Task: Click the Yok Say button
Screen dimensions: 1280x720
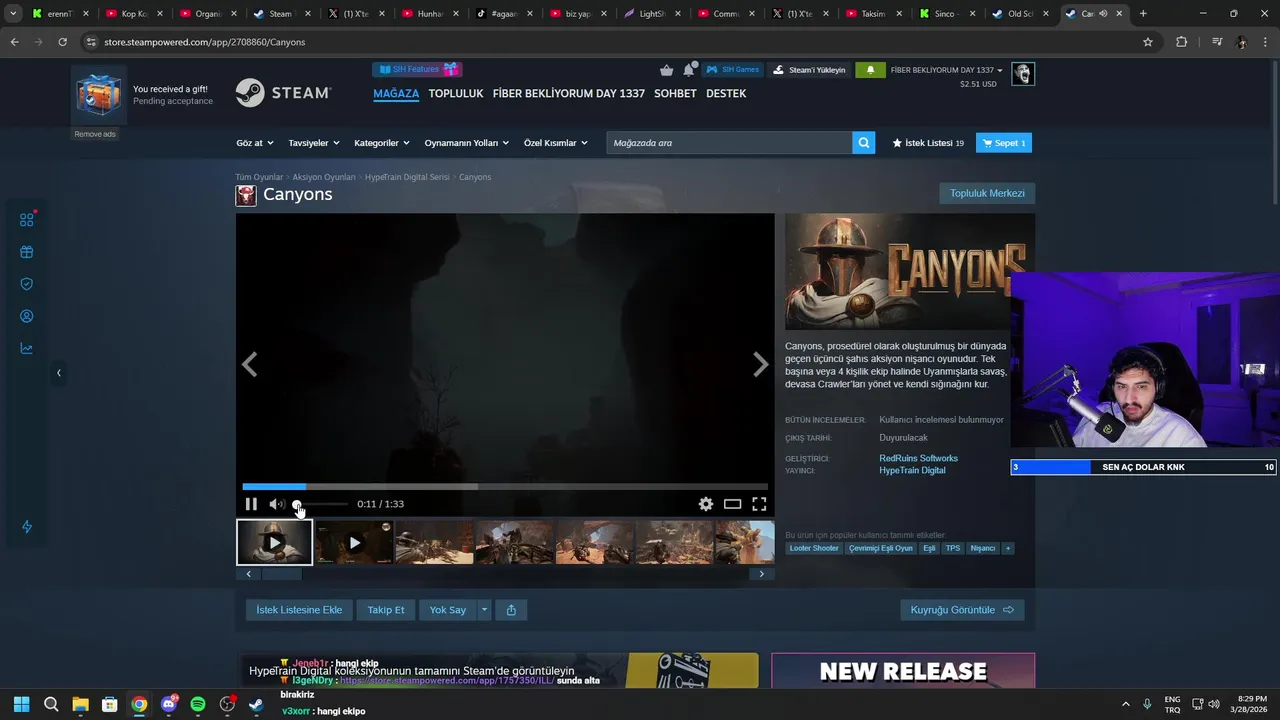Action: (448, 610)
